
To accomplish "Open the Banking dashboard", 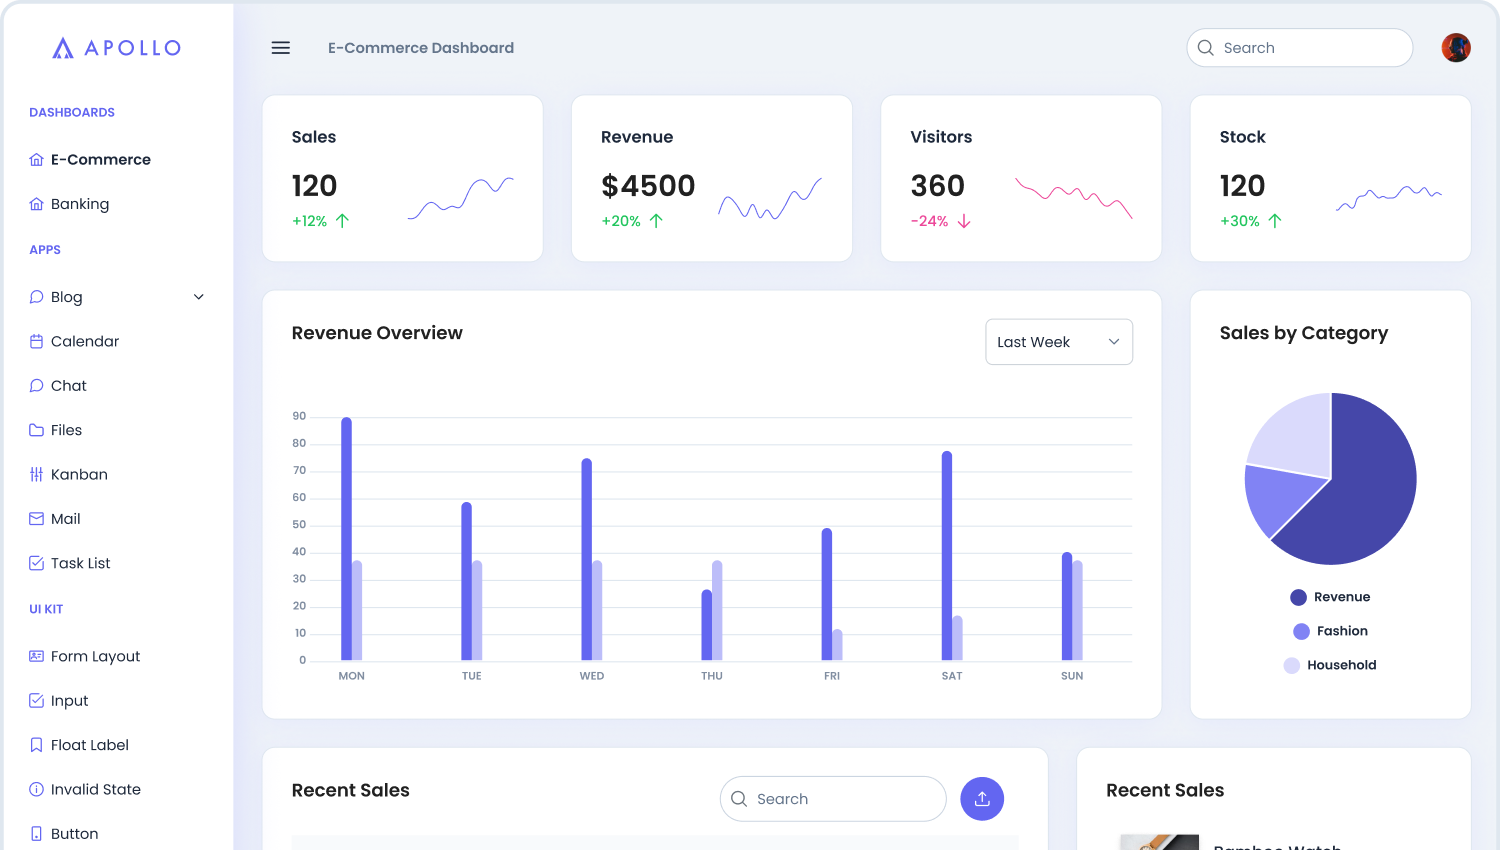I will (x=80, y=204).
